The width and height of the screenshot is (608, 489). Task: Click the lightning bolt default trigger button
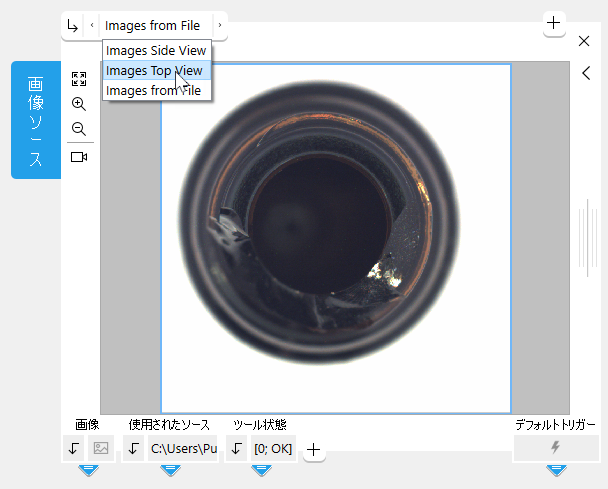[556, 448]
